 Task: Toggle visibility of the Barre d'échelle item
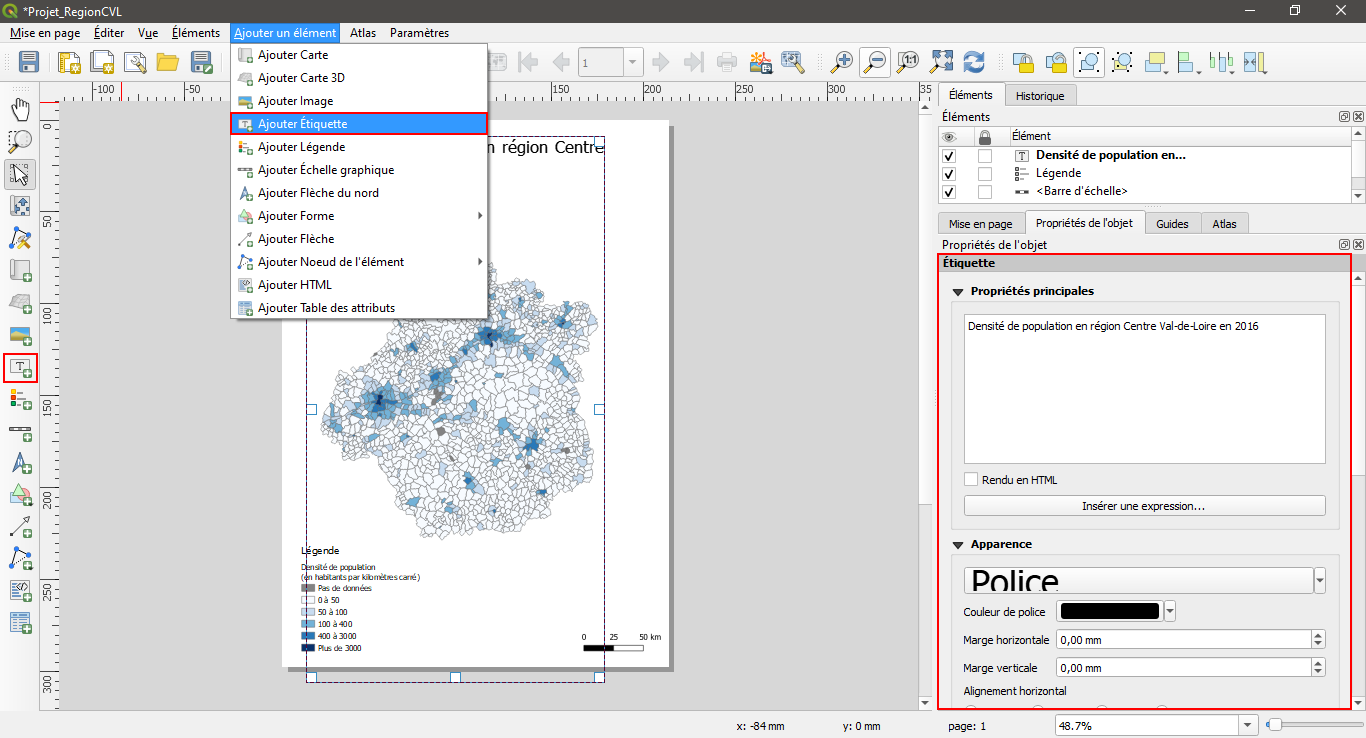[x=949, y=192]
